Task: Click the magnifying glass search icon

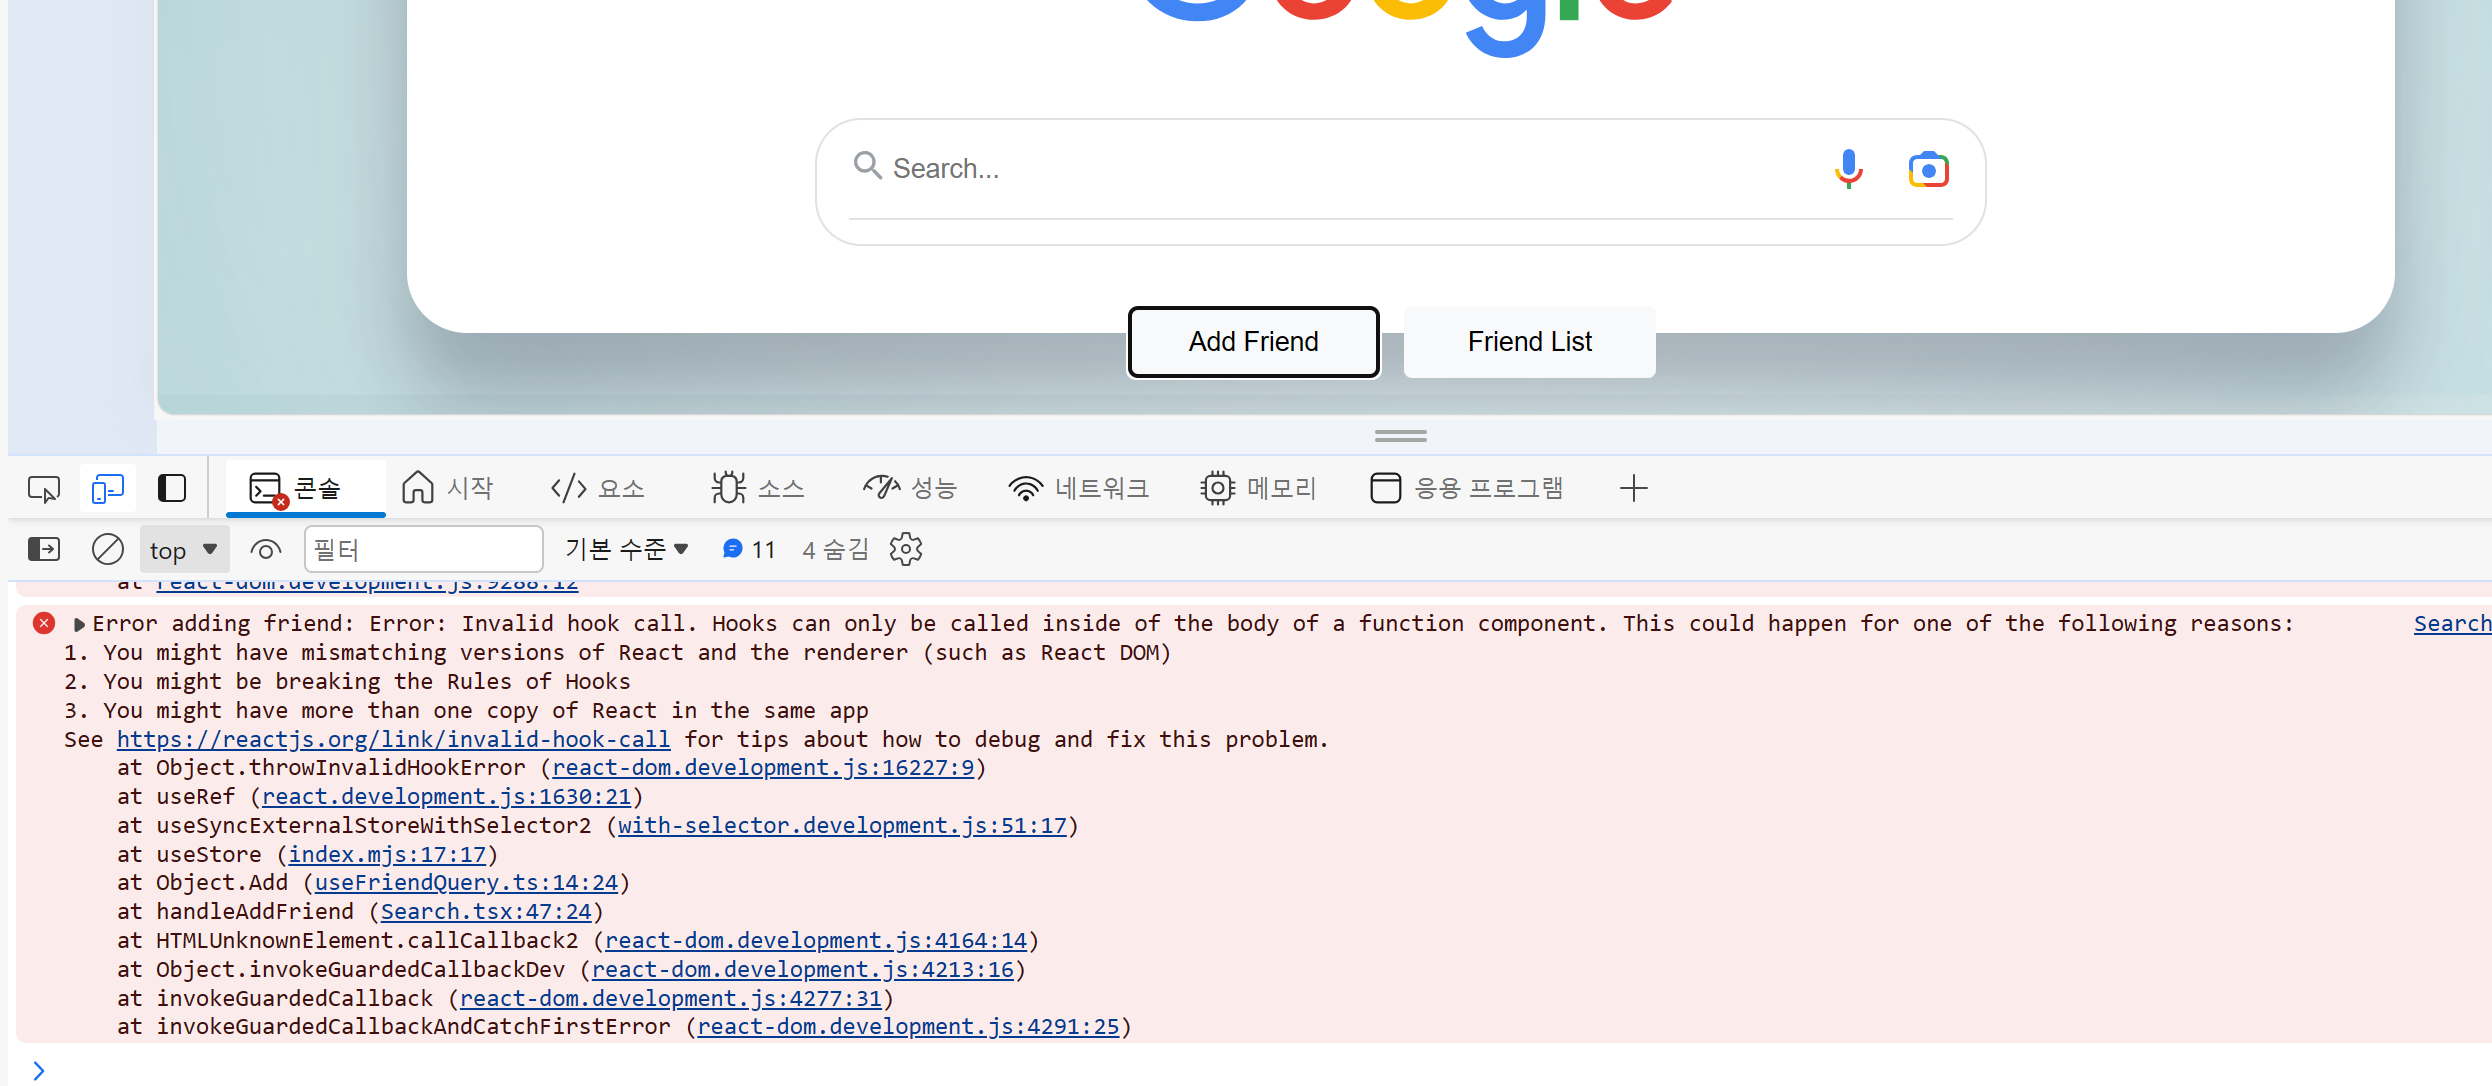Action: point(867,166)
